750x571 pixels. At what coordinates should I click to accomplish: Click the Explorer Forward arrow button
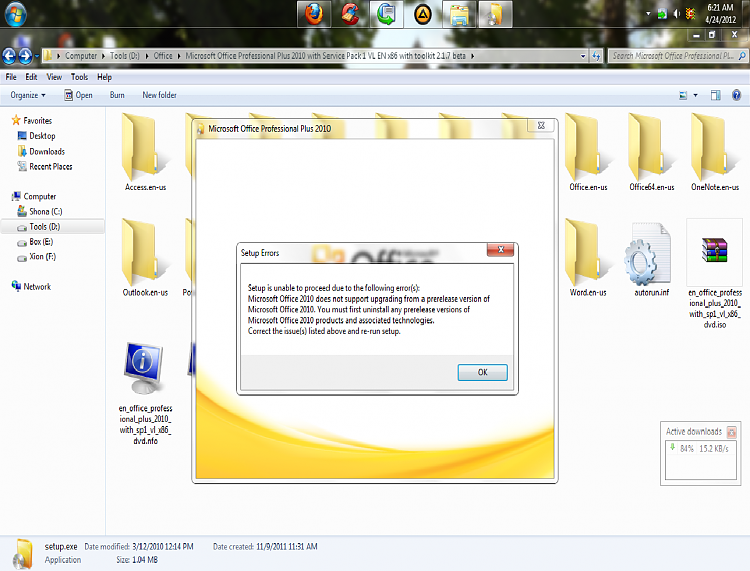pos(25,56)
